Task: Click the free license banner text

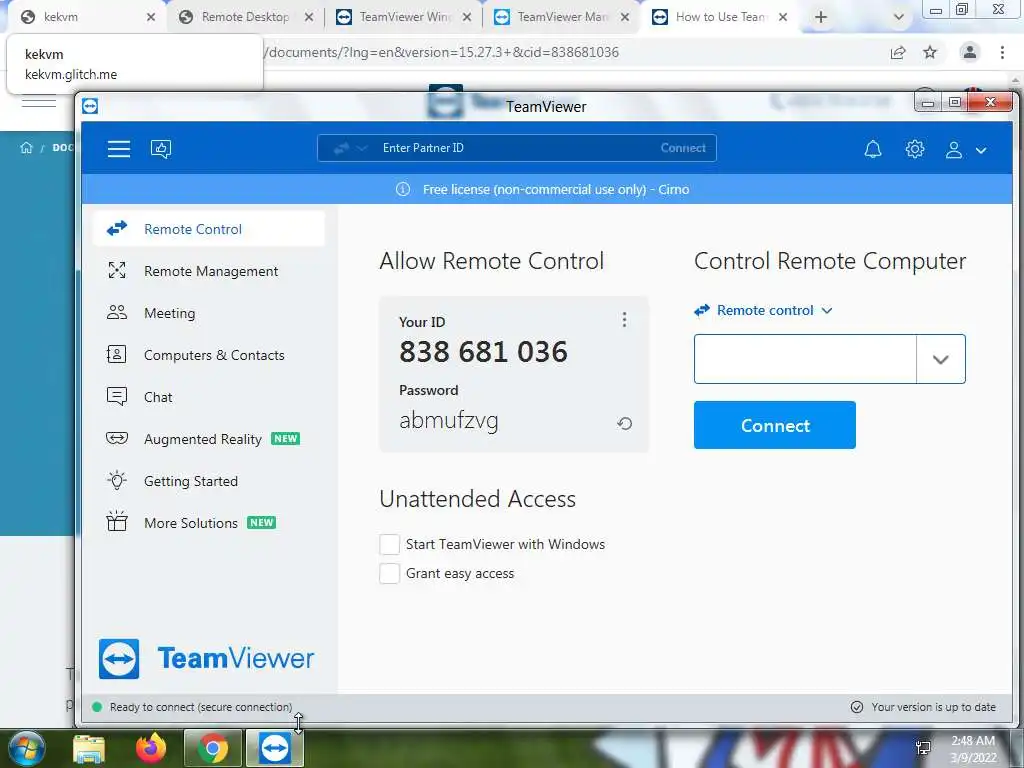Action: click(556, 189)
